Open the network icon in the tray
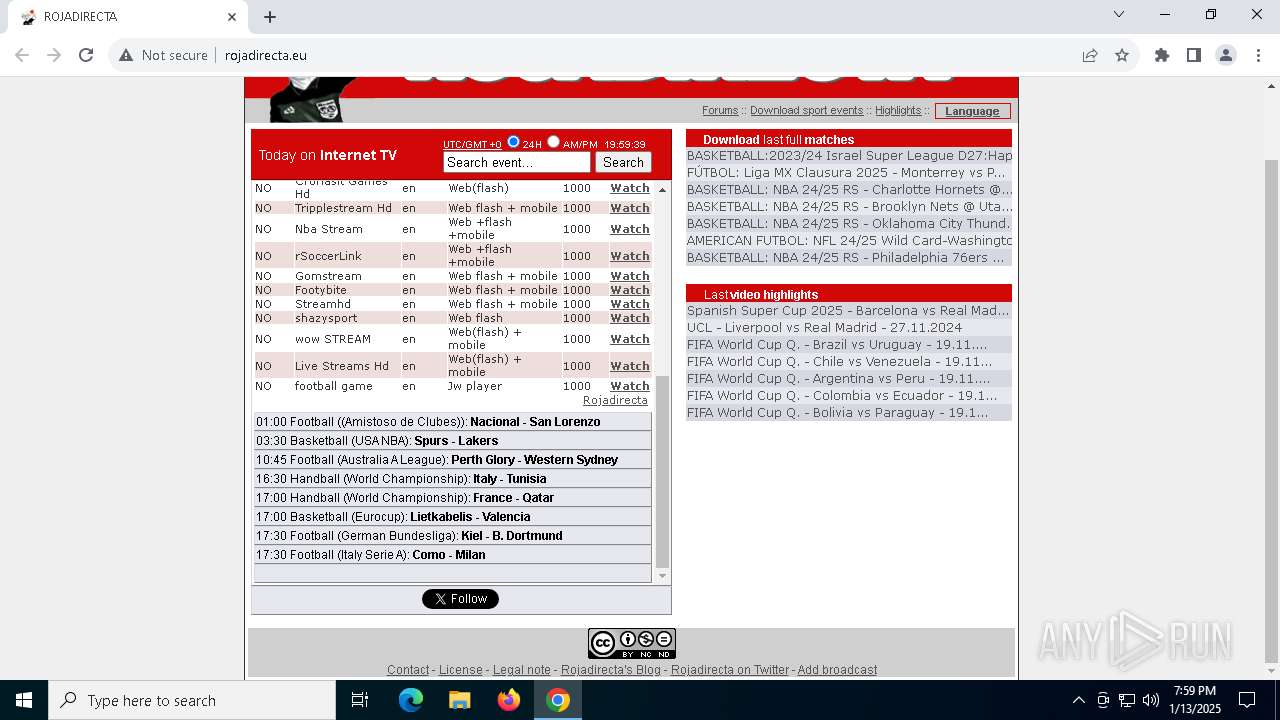Image resolution: width=1280 pixels, height=720 pixels. [1127, 700]
